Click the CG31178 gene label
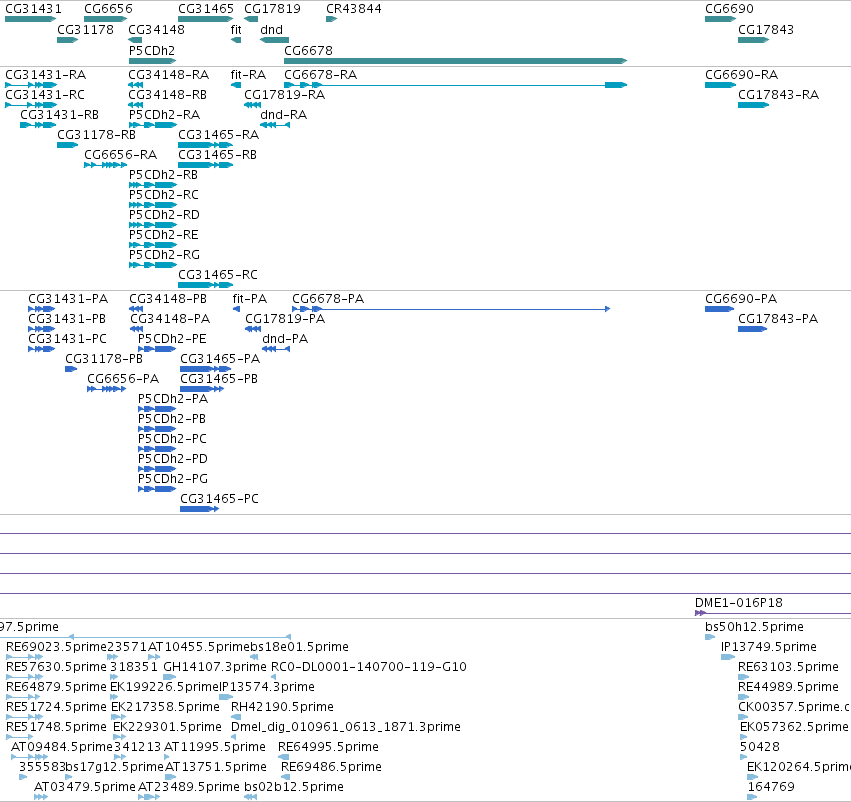The image size is (851, 802). tap(85, 29)
